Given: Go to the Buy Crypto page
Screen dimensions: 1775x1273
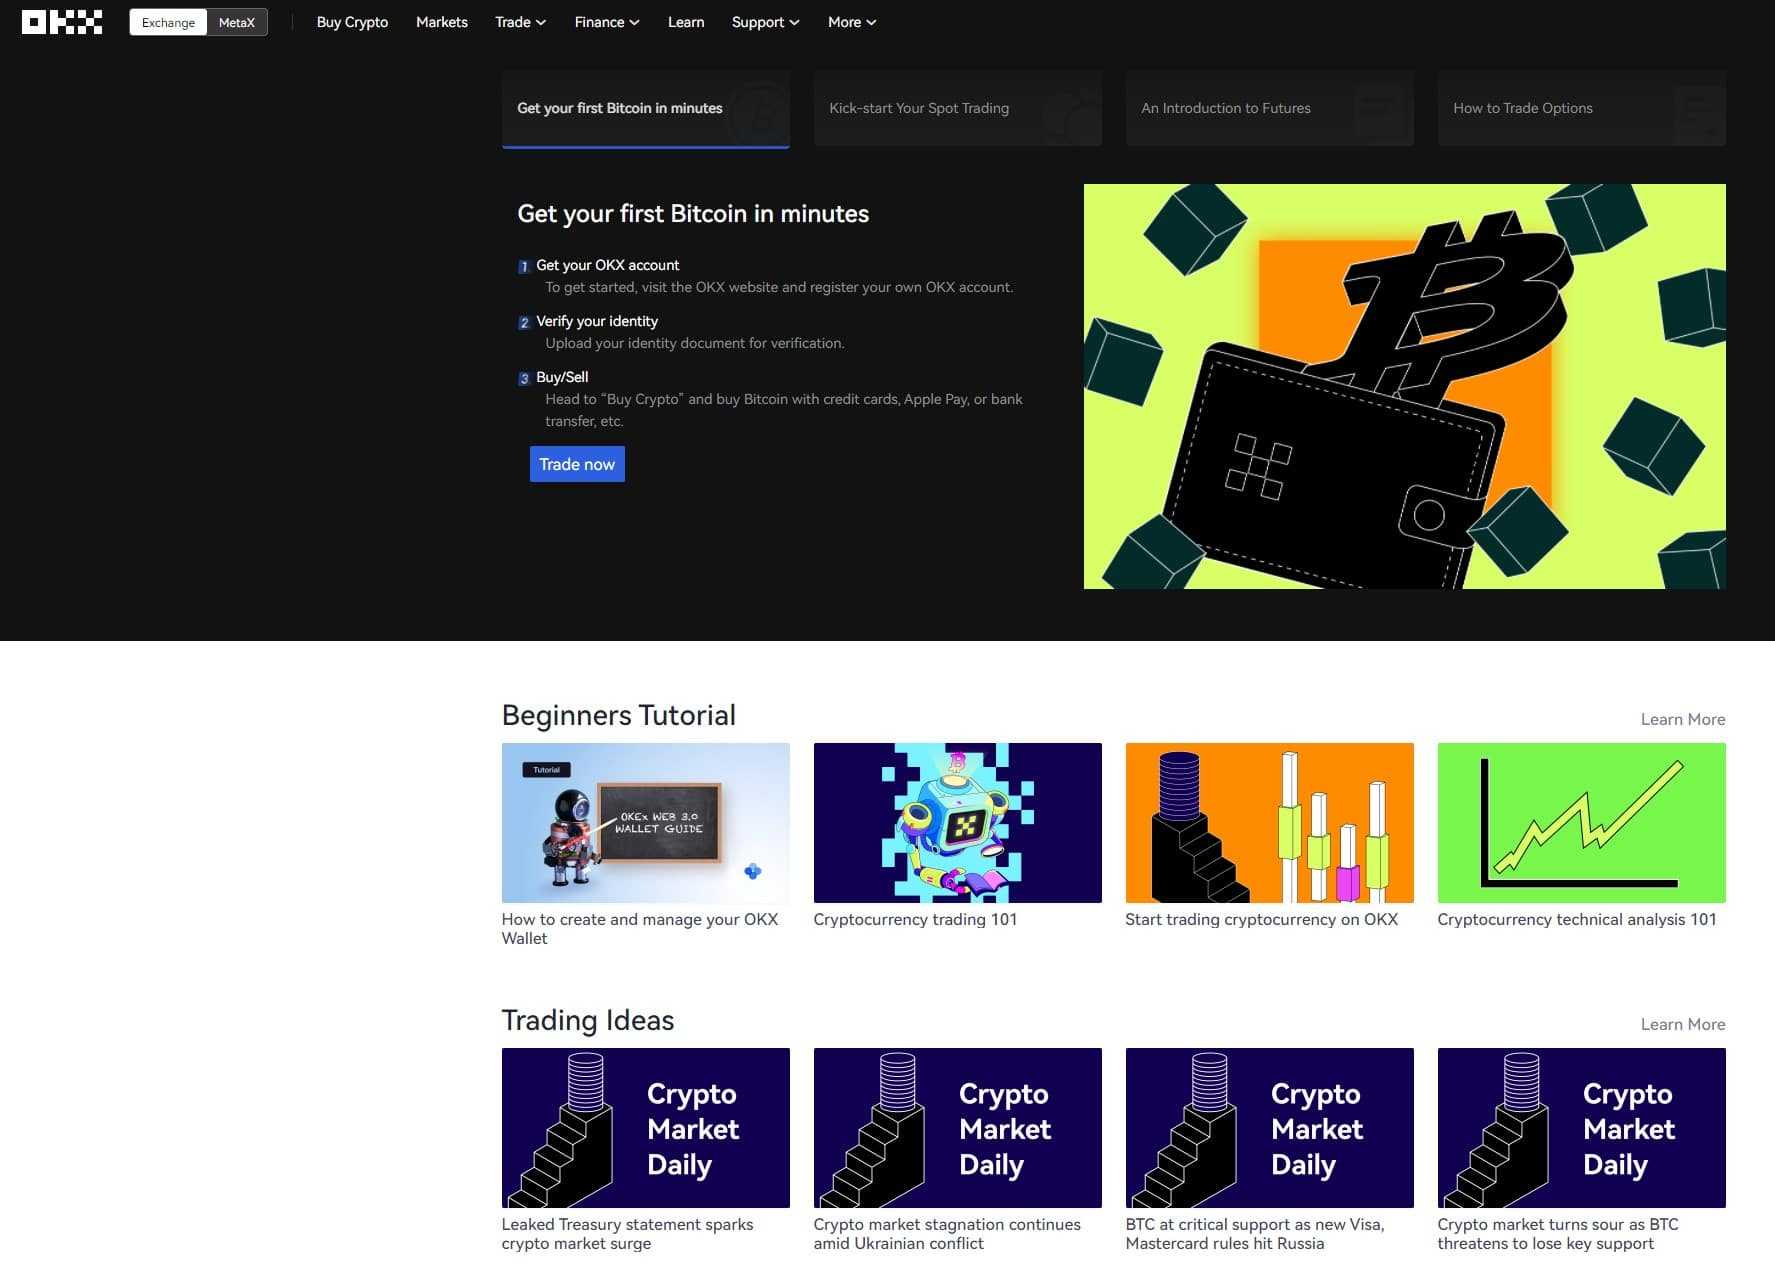Looking at the screenshot, I should point(352,22).
